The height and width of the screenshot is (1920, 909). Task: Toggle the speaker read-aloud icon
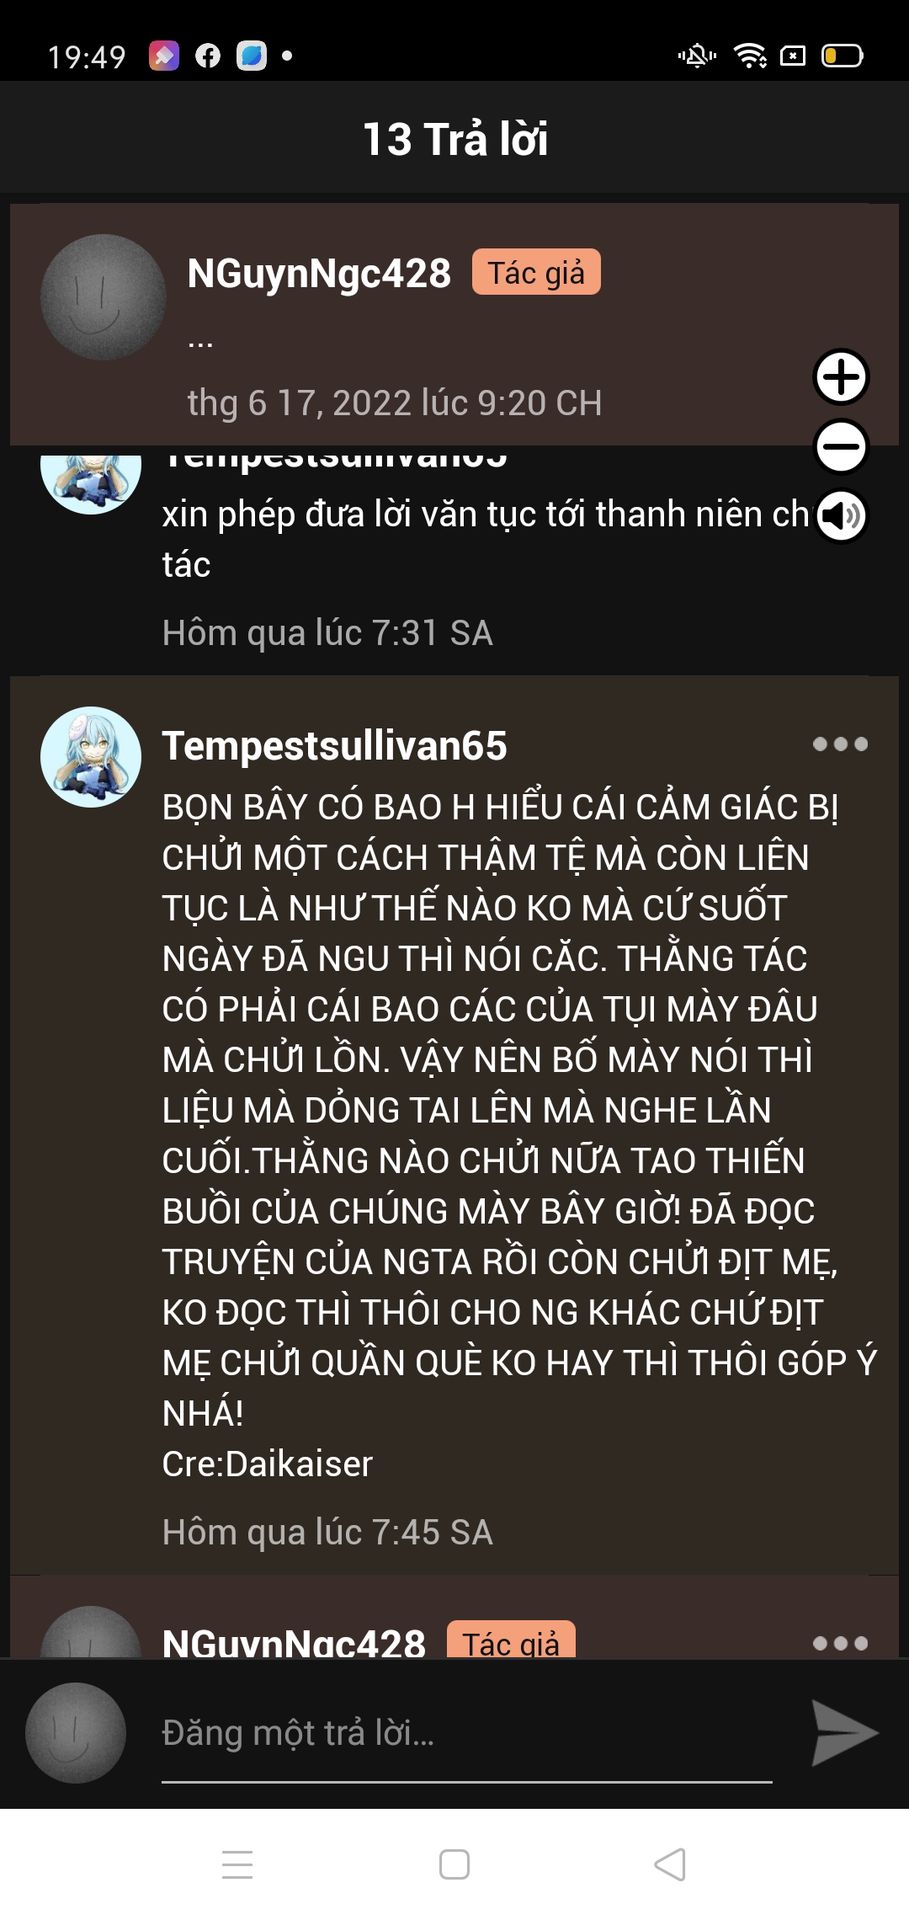click(x=841, y=515)
